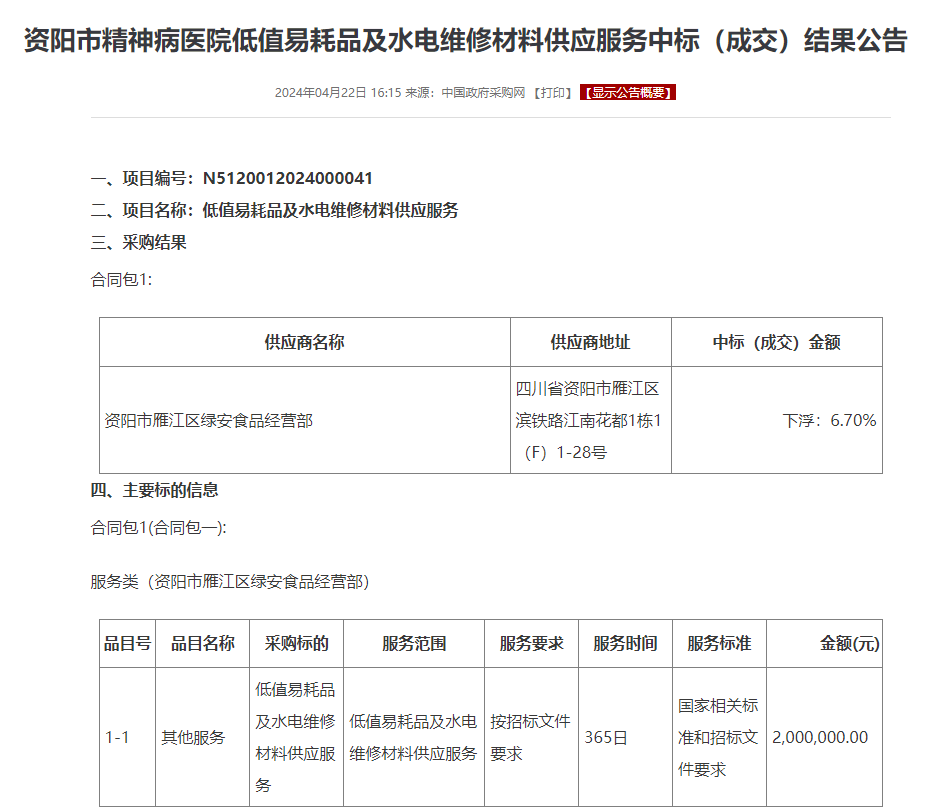
Task: Click the 中标（成交）金额 column header
Action: tap(777, 343)
